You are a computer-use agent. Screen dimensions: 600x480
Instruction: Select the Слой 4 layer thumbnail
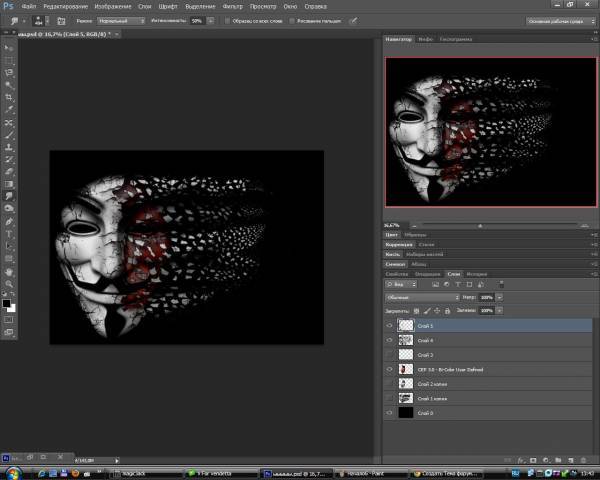tap(405, 340)
